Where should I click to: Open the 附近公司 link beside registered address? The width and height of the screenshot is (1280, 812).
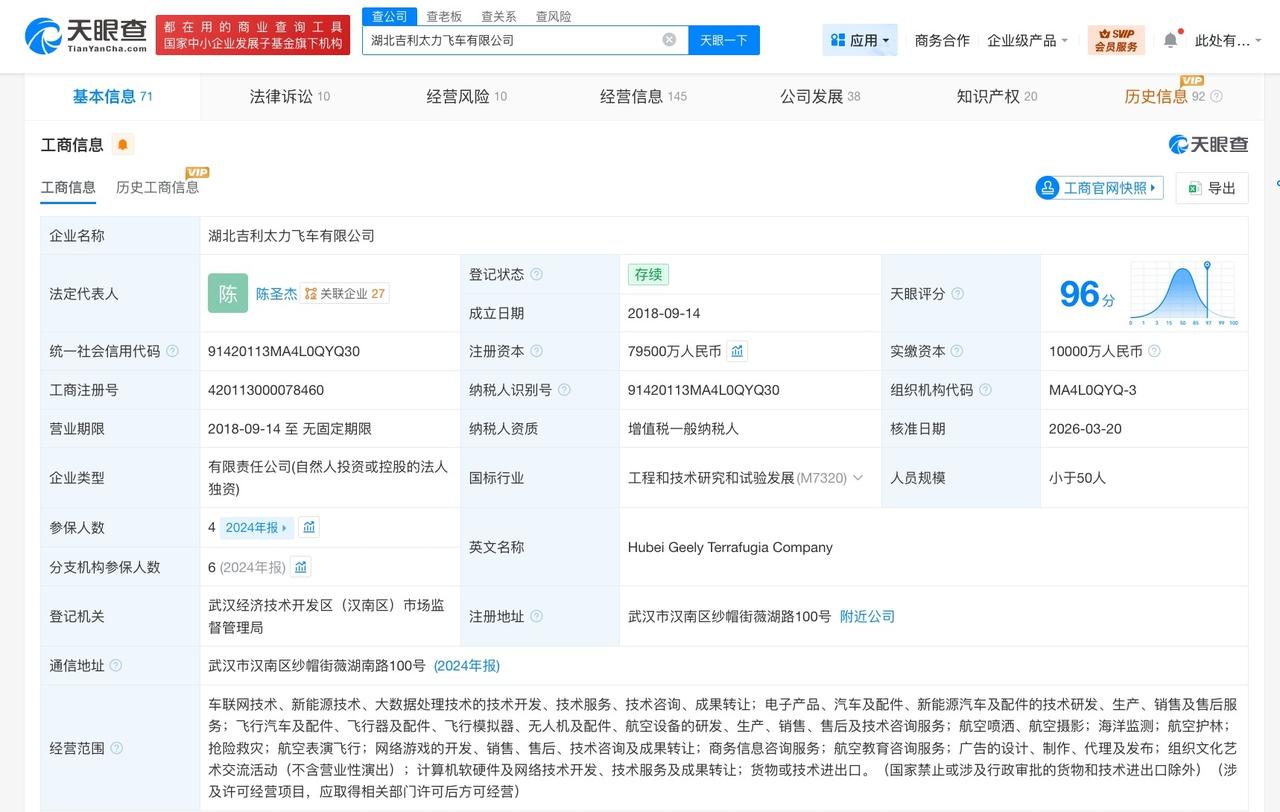(x=866, y=616)
